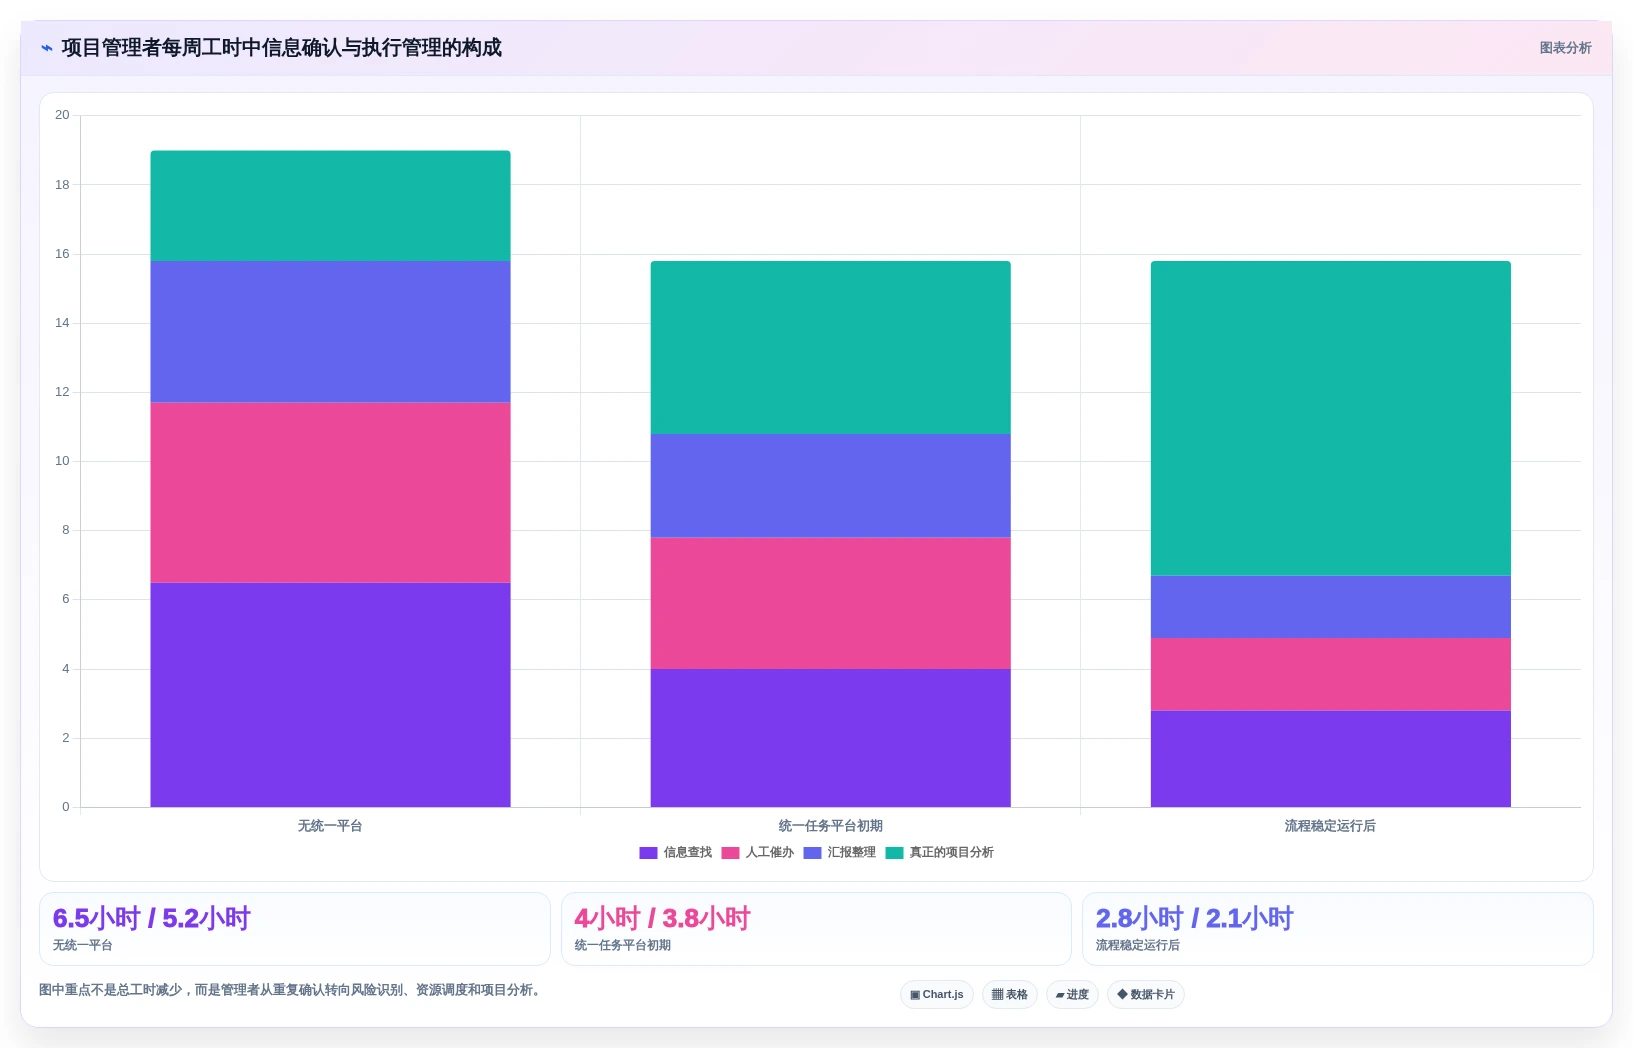Toggle the 真正的项目分析 legend item
The image size is (1633, 1048).
point(940,852)
